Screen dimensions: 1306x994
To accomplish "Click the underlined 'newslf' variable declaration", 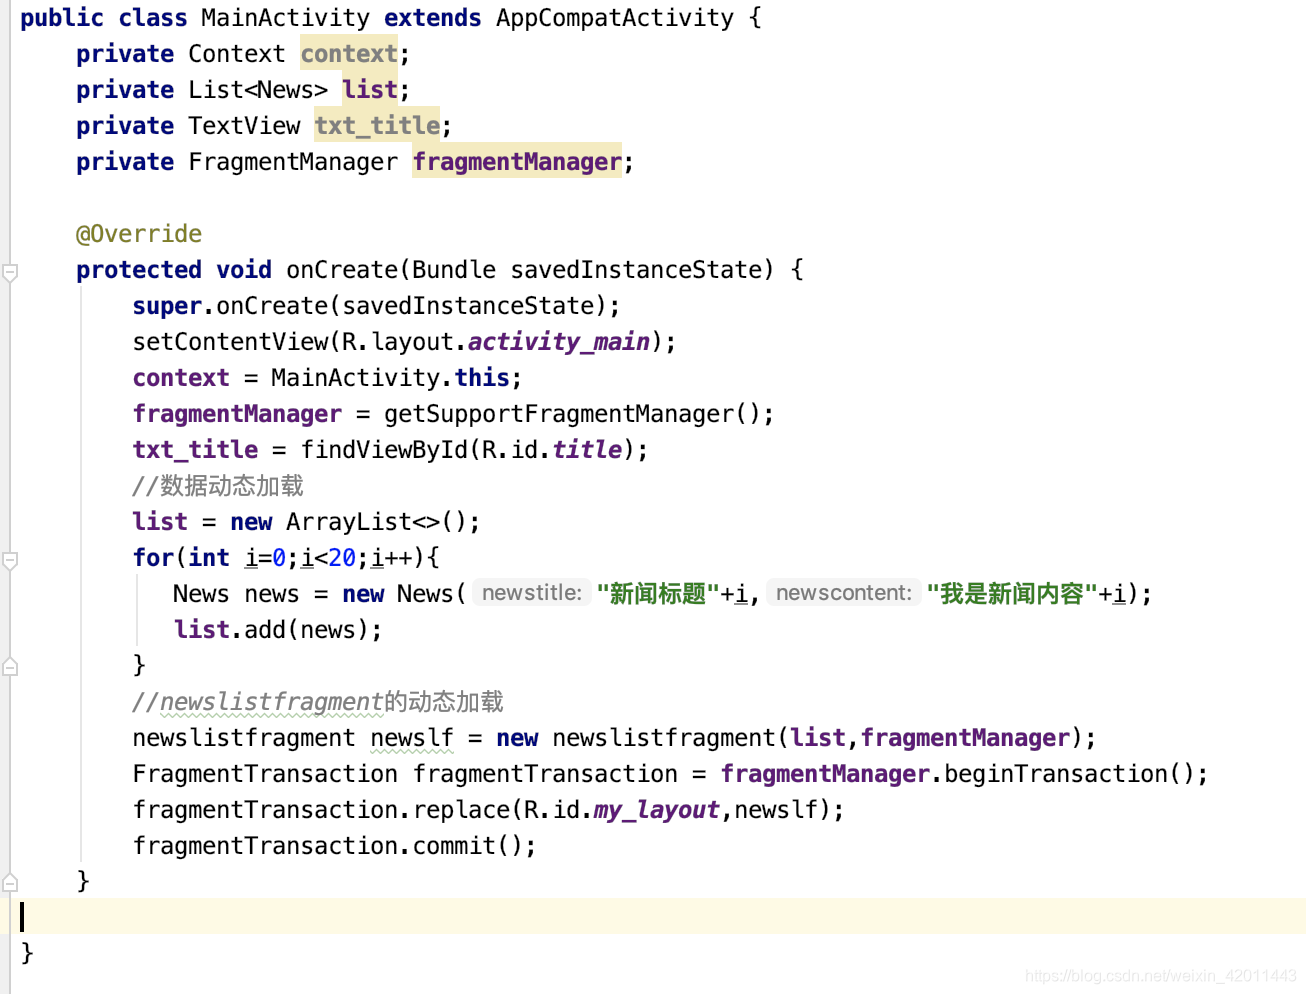I will (x=411, y=738).
